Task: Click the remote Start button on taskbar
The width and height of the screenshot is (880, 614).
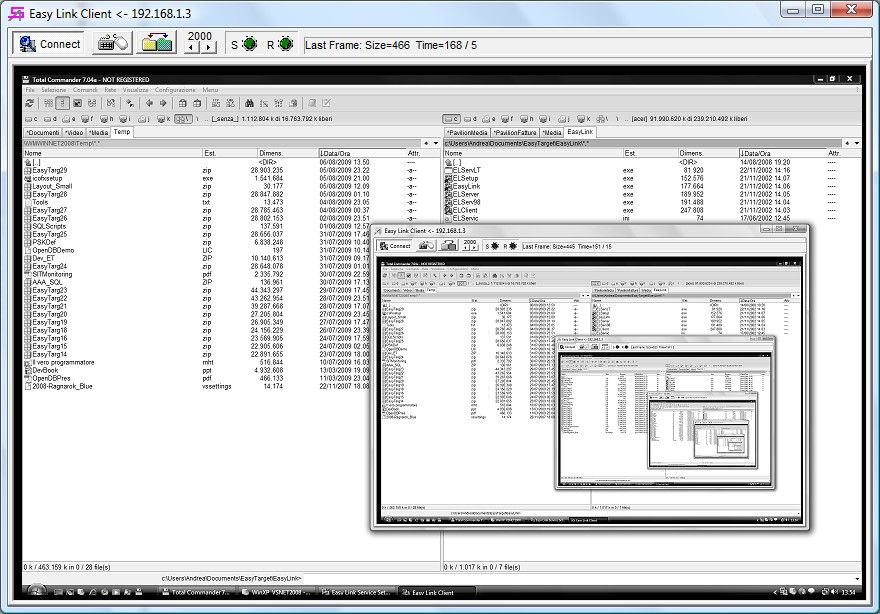Action: pos(36,591)
